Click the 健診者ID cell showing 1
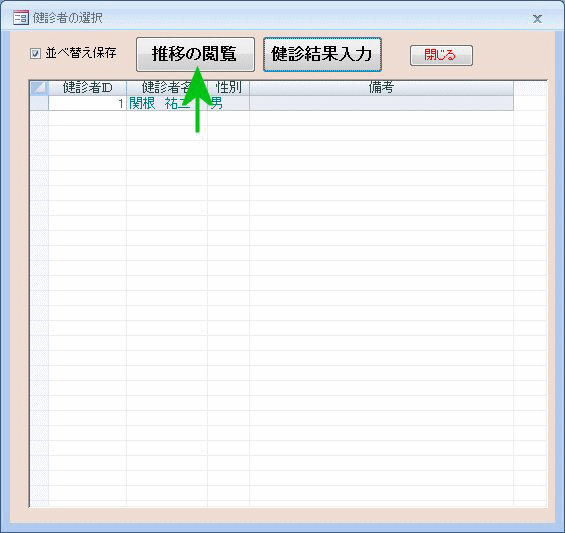This screenshot has height=533, width=565. point(88,103)
